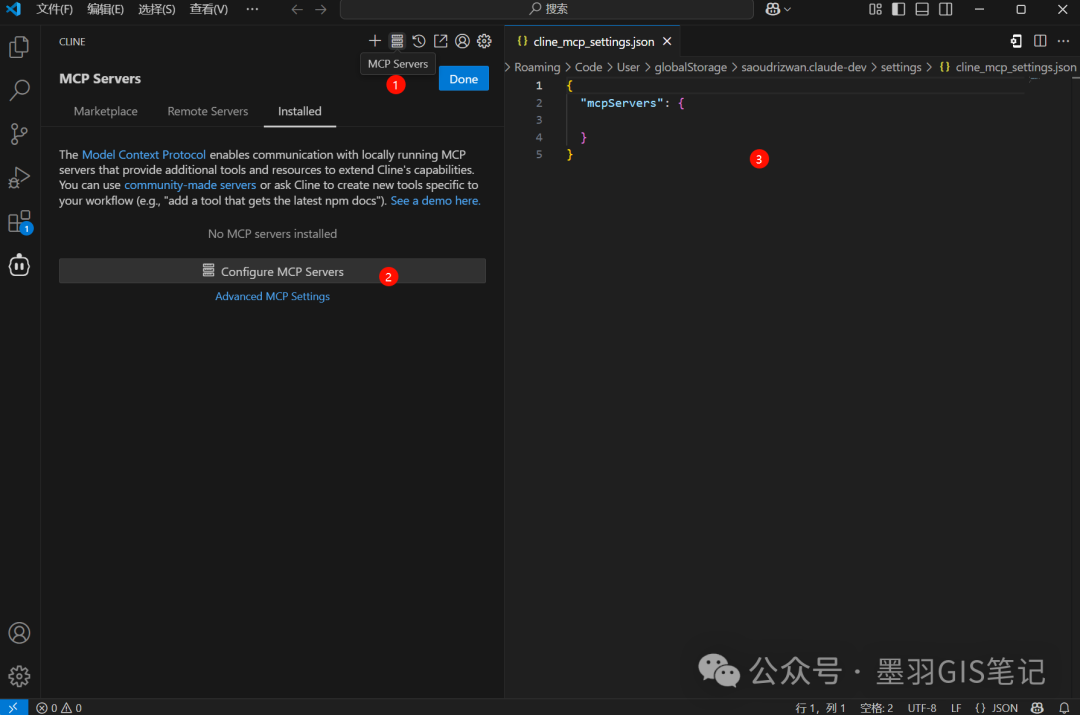This screenshot has width=1080, height=715.
Task: Click the Configure MCP Servers button
Action: 272,271
